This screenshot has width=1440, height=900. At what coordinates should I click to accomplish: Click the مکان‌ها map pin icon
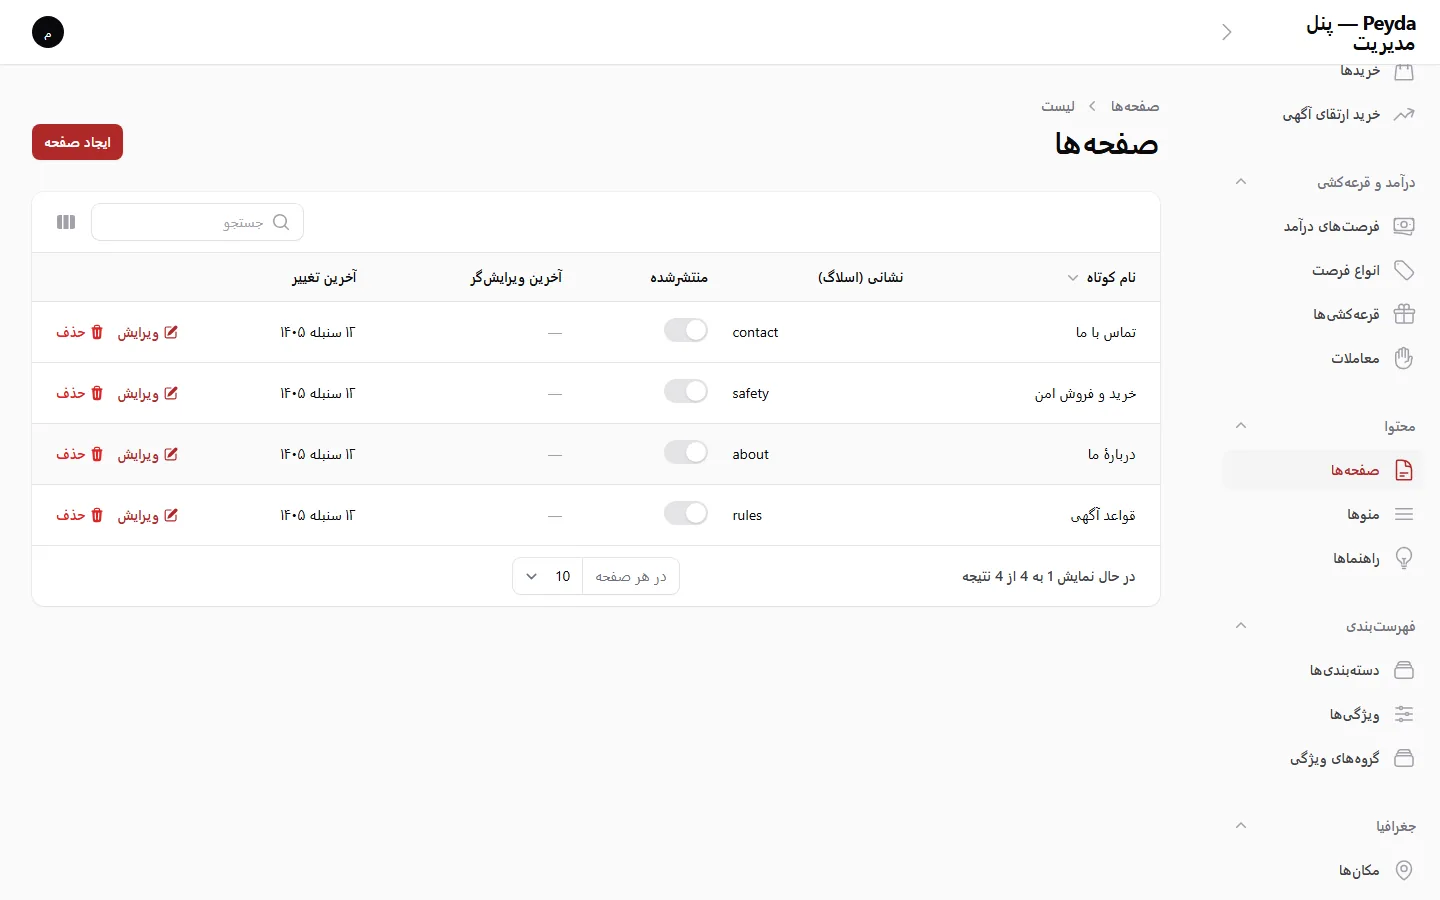1404,870
